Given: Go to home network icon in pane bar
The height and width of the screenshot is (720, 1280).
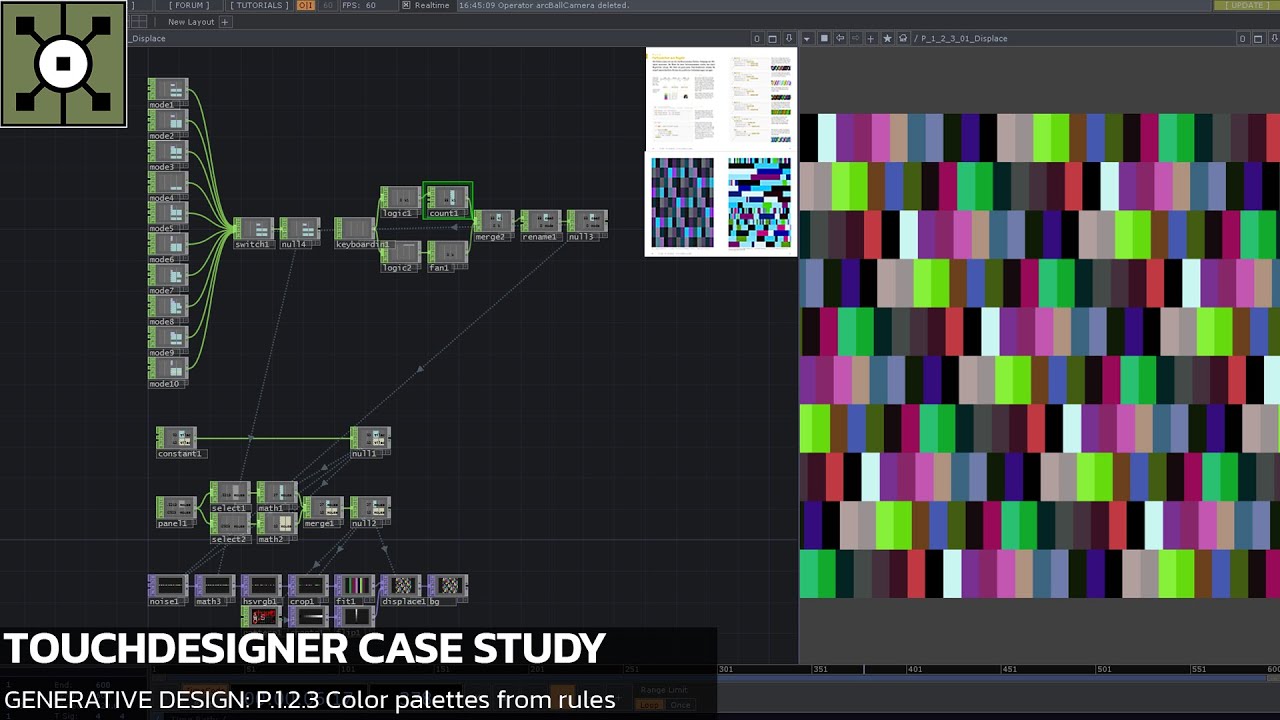Looking at the screenshot, I should (903, 38).
